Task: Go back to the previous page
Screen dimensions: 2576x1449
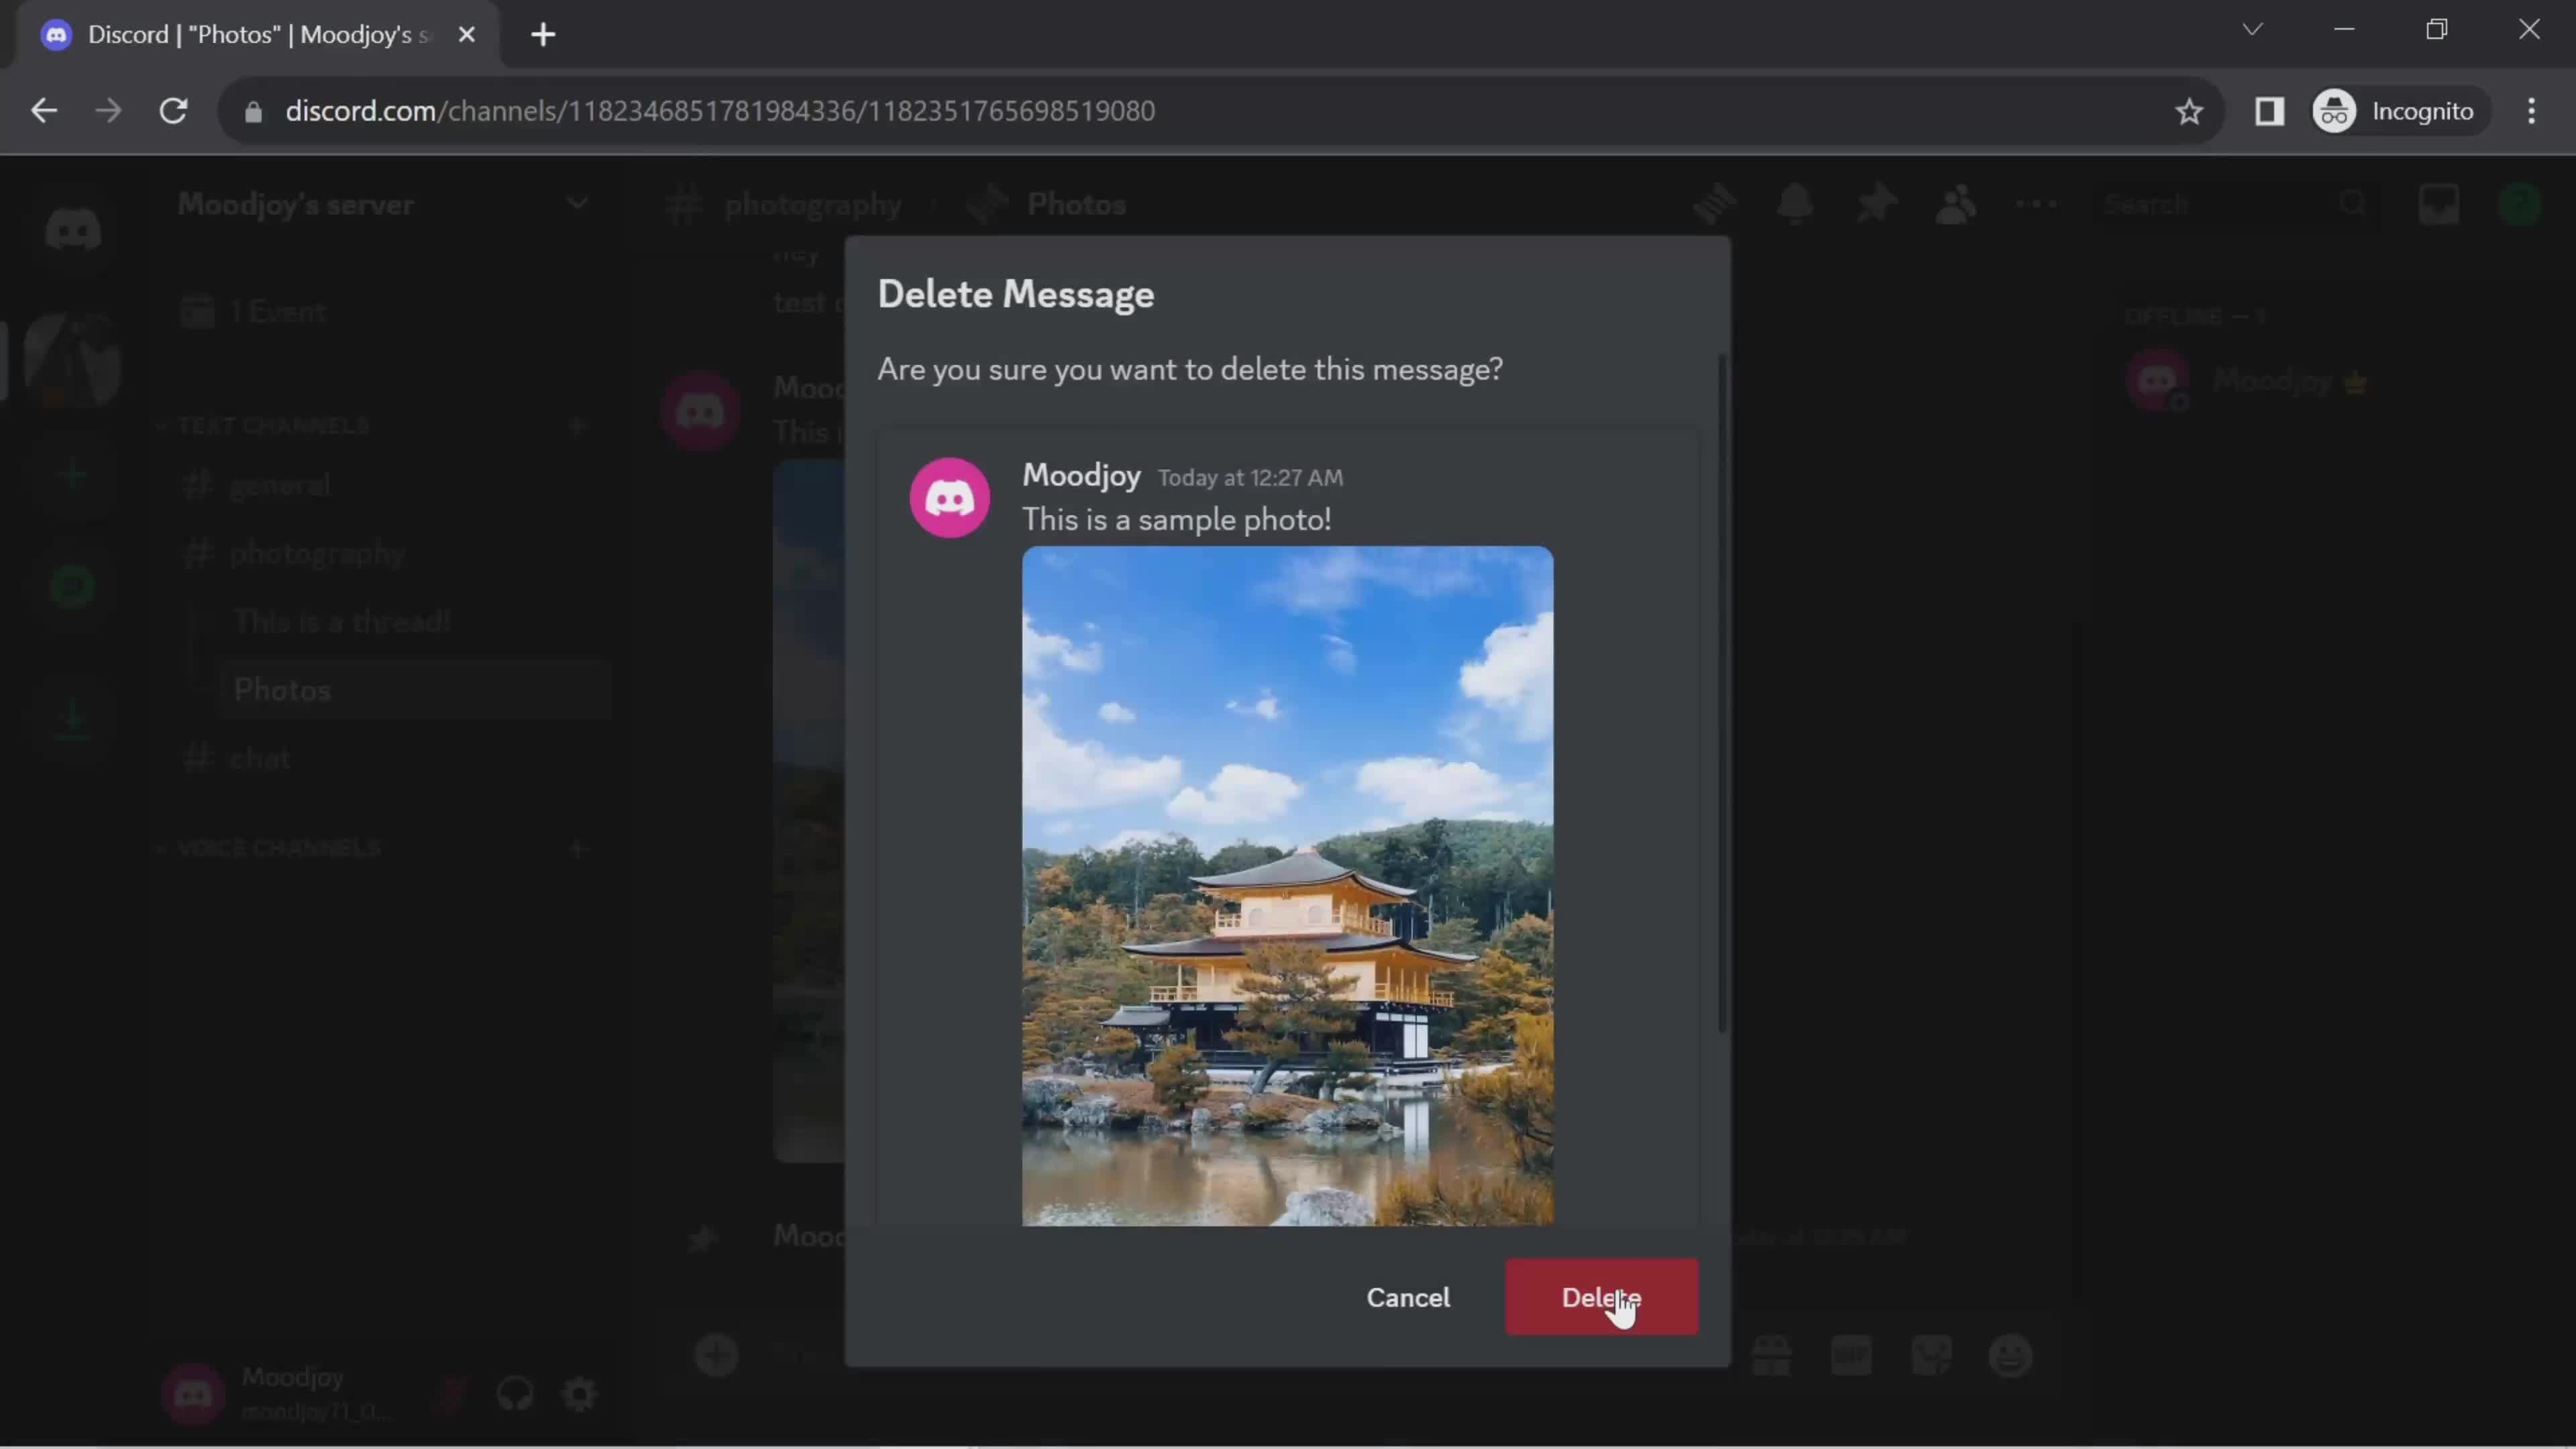Action: [x=43, y=111]
